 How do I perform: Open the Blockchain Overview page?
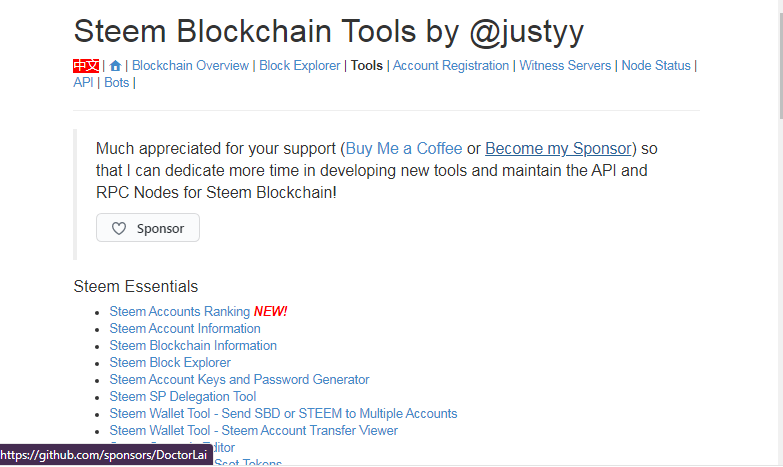click(x=191, y=66)
